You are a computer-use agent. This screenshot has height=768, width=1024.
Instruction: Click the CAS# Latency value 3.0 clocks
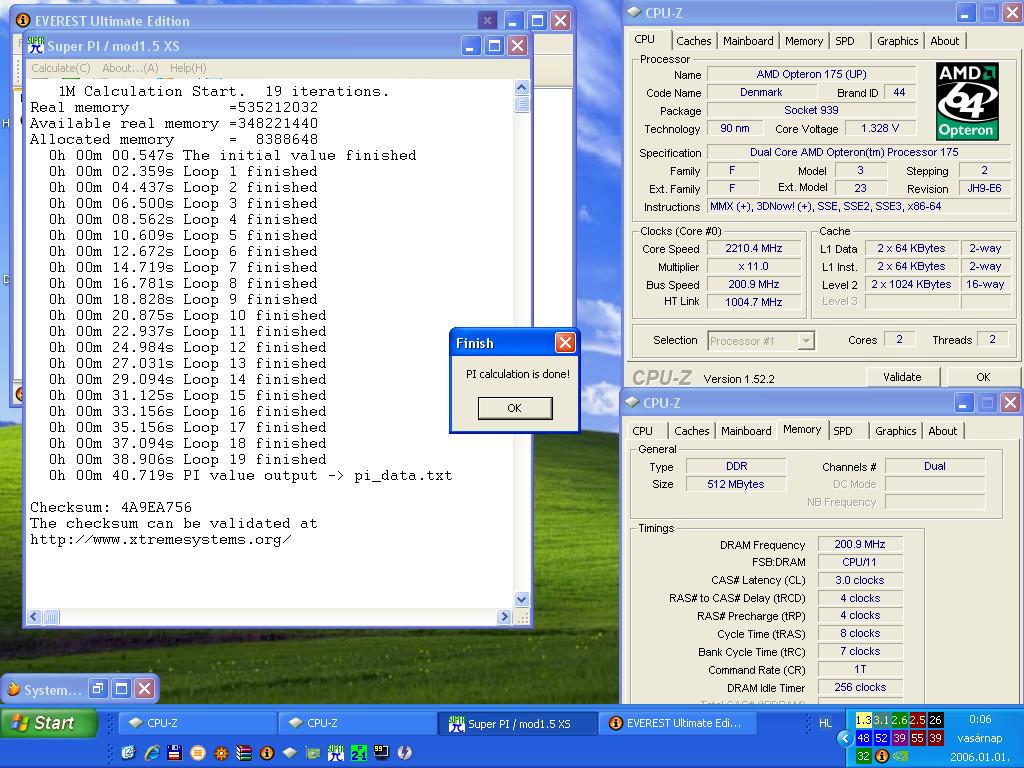click(859, 580)
